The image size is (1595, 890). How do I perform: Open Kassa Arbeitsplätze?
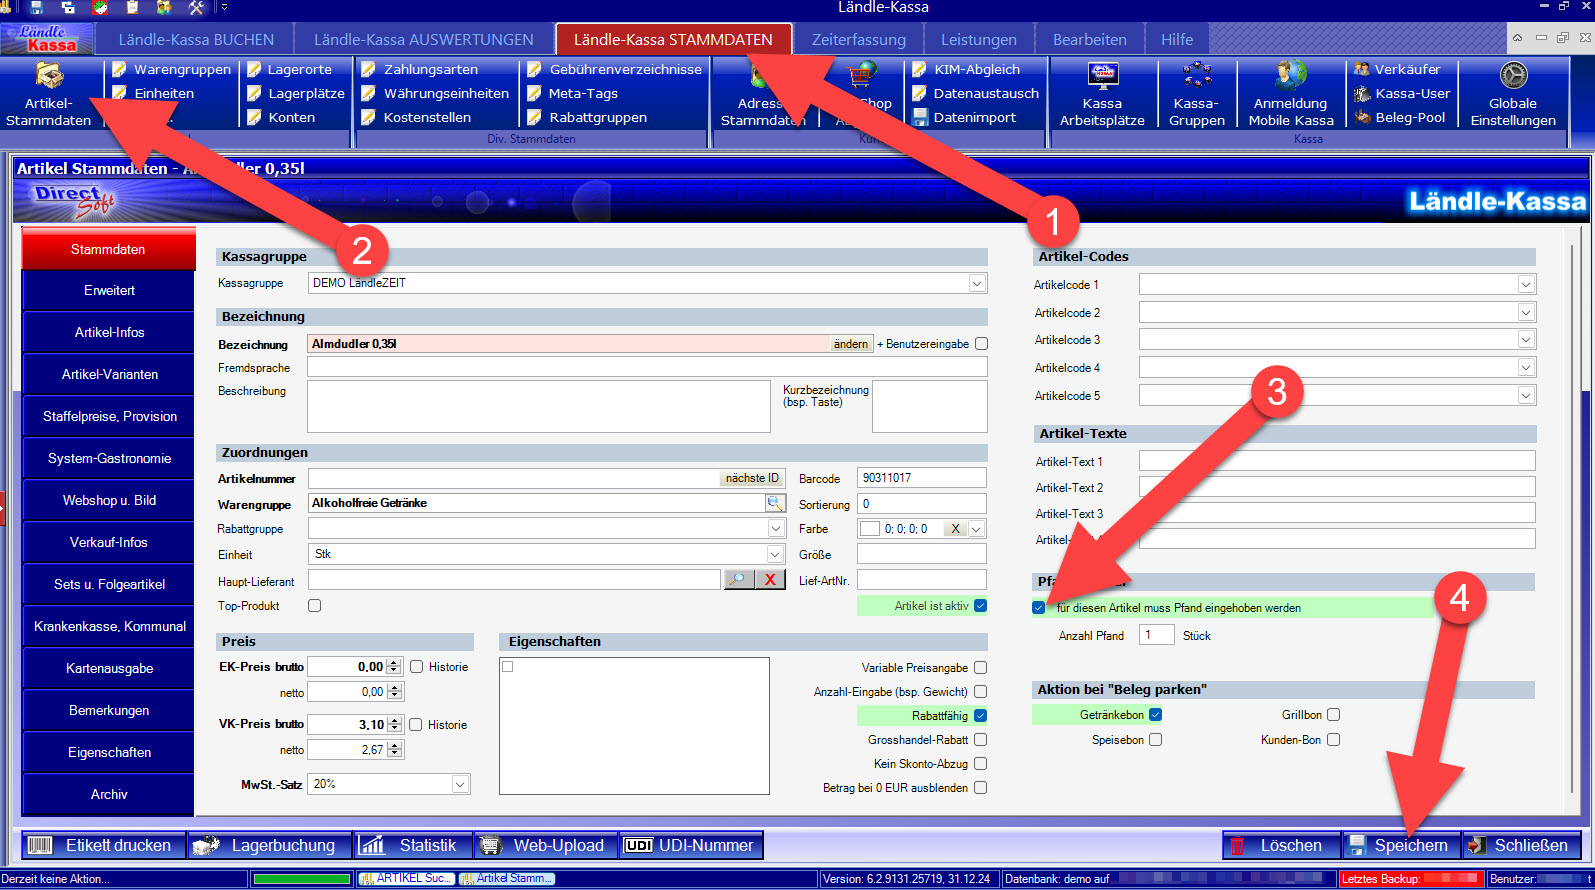click(x=1102, y=94)
